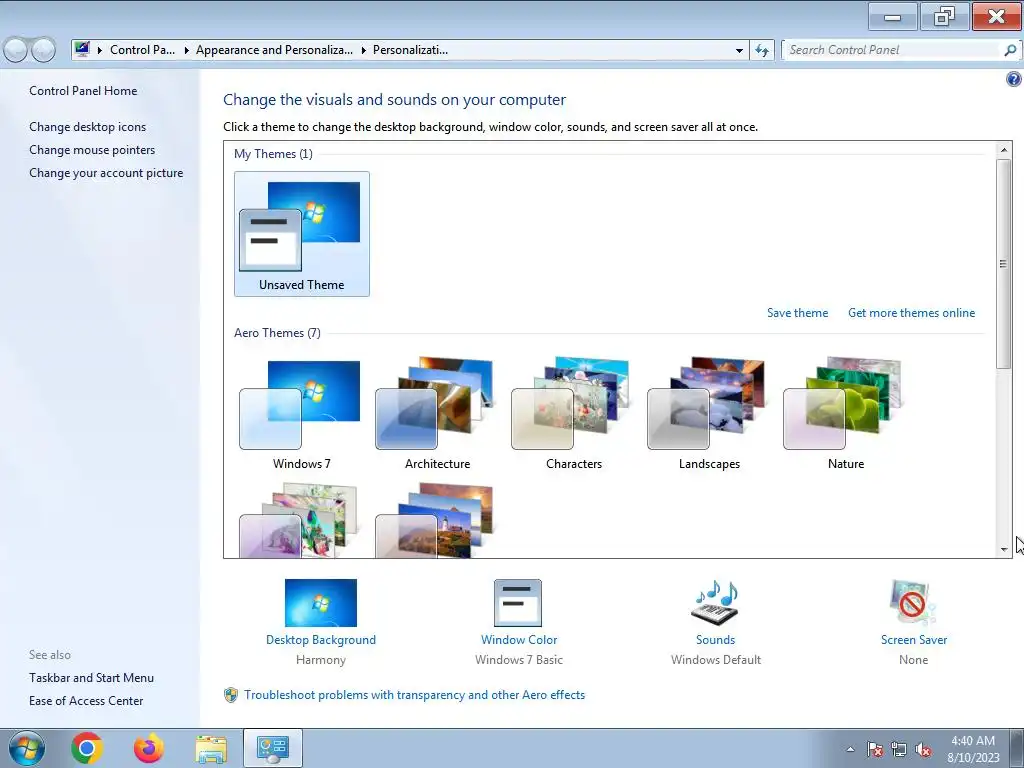Open Ease of Access Center link
Screen dimensions: 1024x768
tap(86, 701)
